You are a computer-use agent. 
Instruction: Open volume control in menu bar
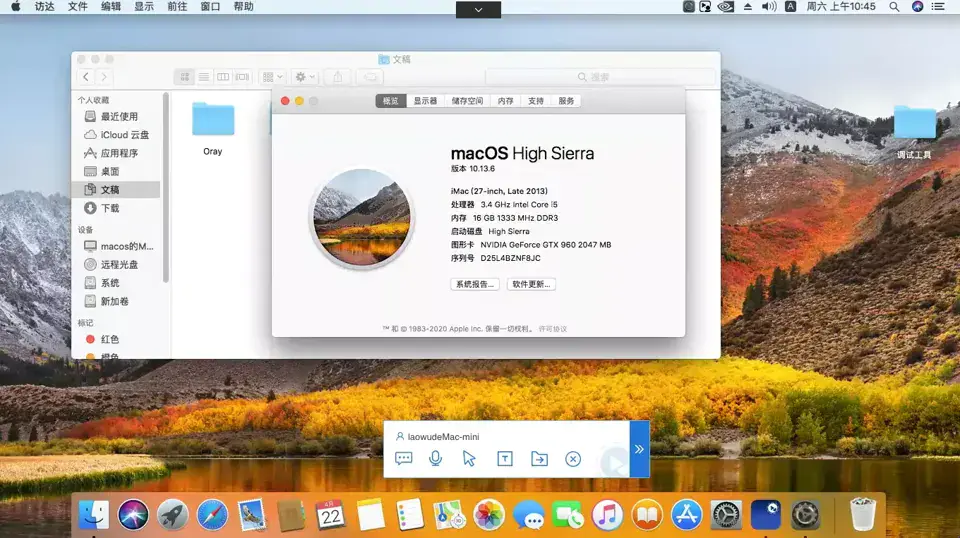tap(768, 7)
